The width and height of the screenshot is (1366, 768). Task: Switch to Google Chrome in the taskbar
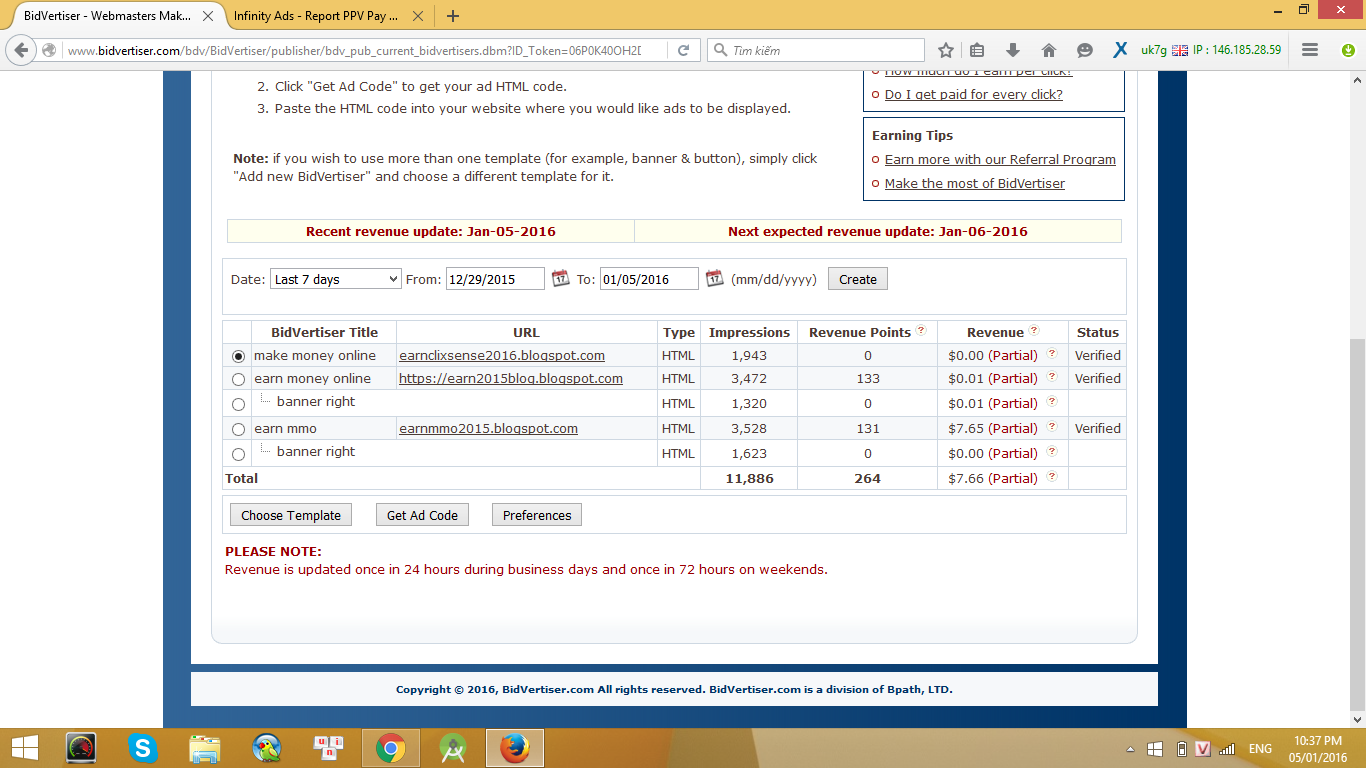(x=390, y=748)
